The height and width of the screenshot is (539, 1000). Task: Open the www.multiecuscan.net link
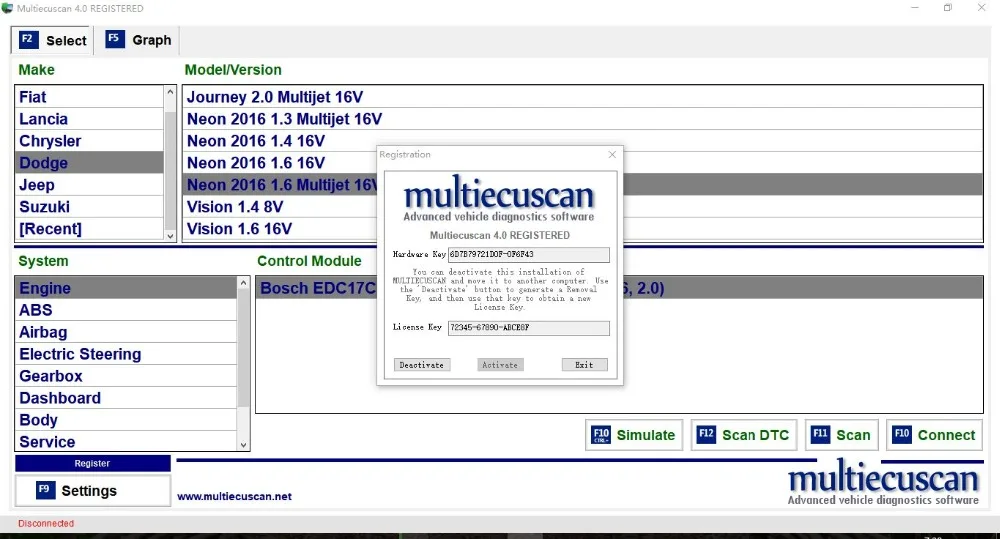(235, 496)
